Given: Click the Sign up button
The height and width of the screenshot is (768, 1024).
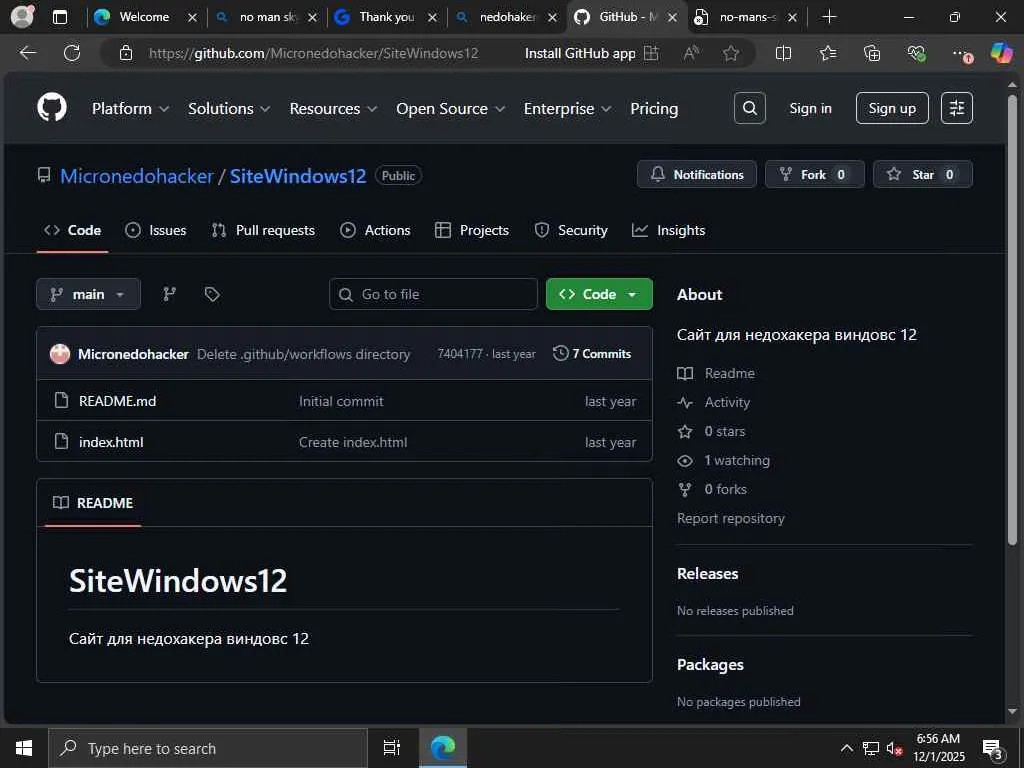Looking at the screenshot, I should [x=892, y=108].
